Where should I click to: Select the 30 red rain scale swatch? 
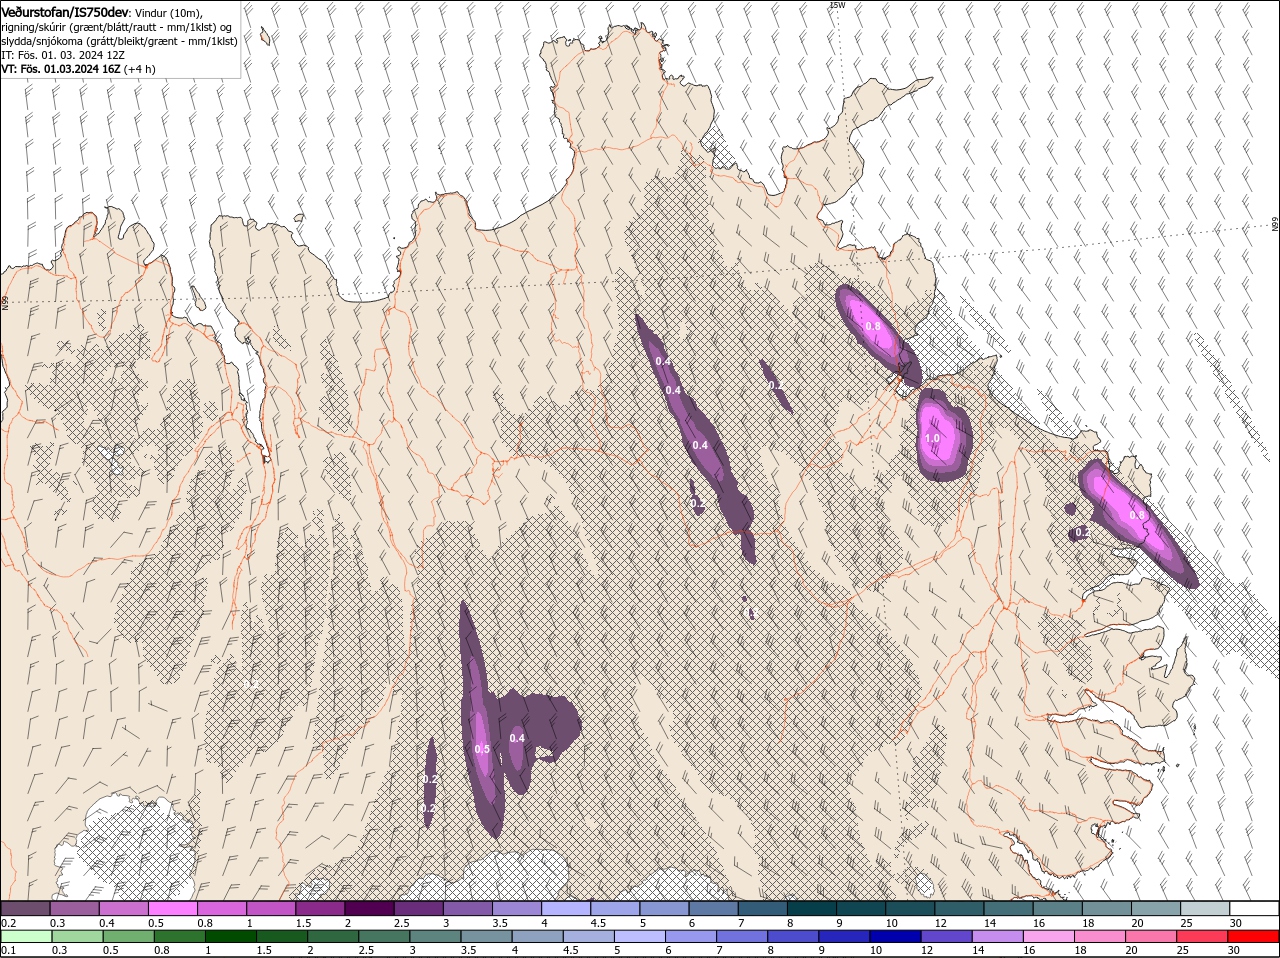pyautogui.click(x=1255, y=936)
